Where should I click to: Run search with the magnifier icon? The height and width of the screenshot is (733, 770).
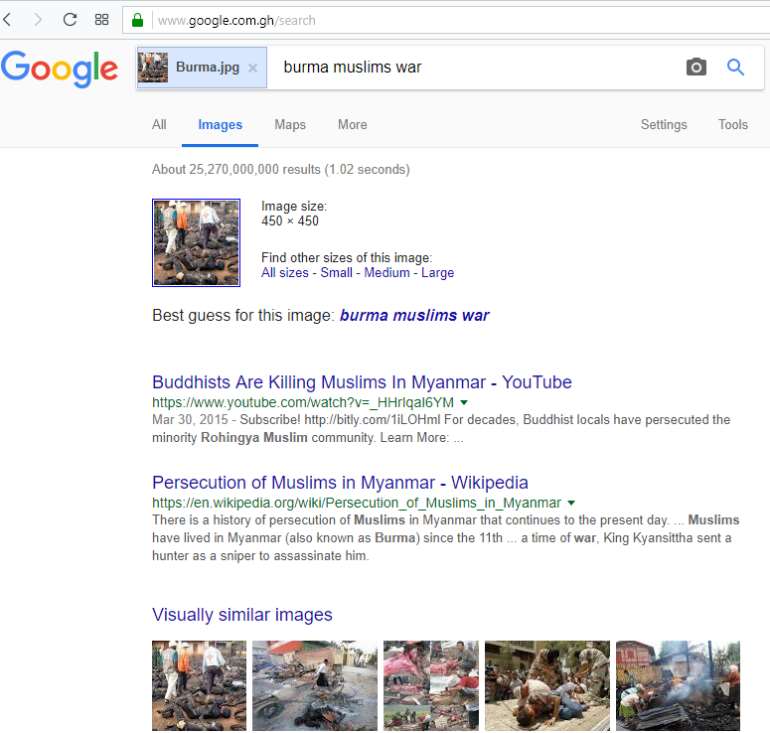[x=735, y=67]
